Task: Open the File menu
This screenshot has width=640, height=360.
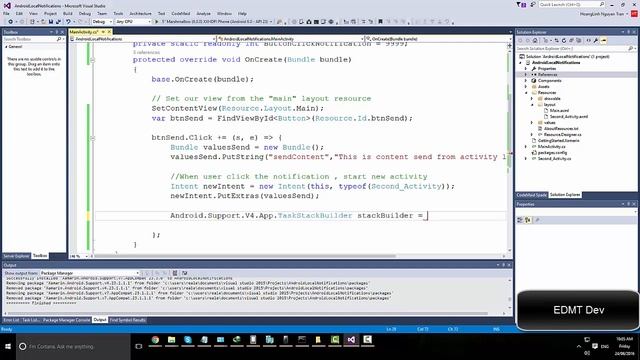Action: tap(6, 13)
